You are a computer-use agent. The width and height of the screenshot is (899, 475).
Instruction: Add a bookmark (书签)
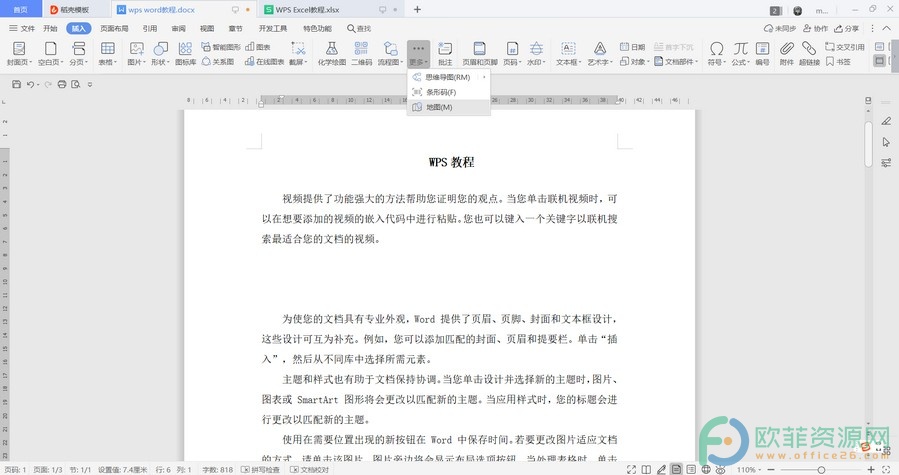pos(838,61)
